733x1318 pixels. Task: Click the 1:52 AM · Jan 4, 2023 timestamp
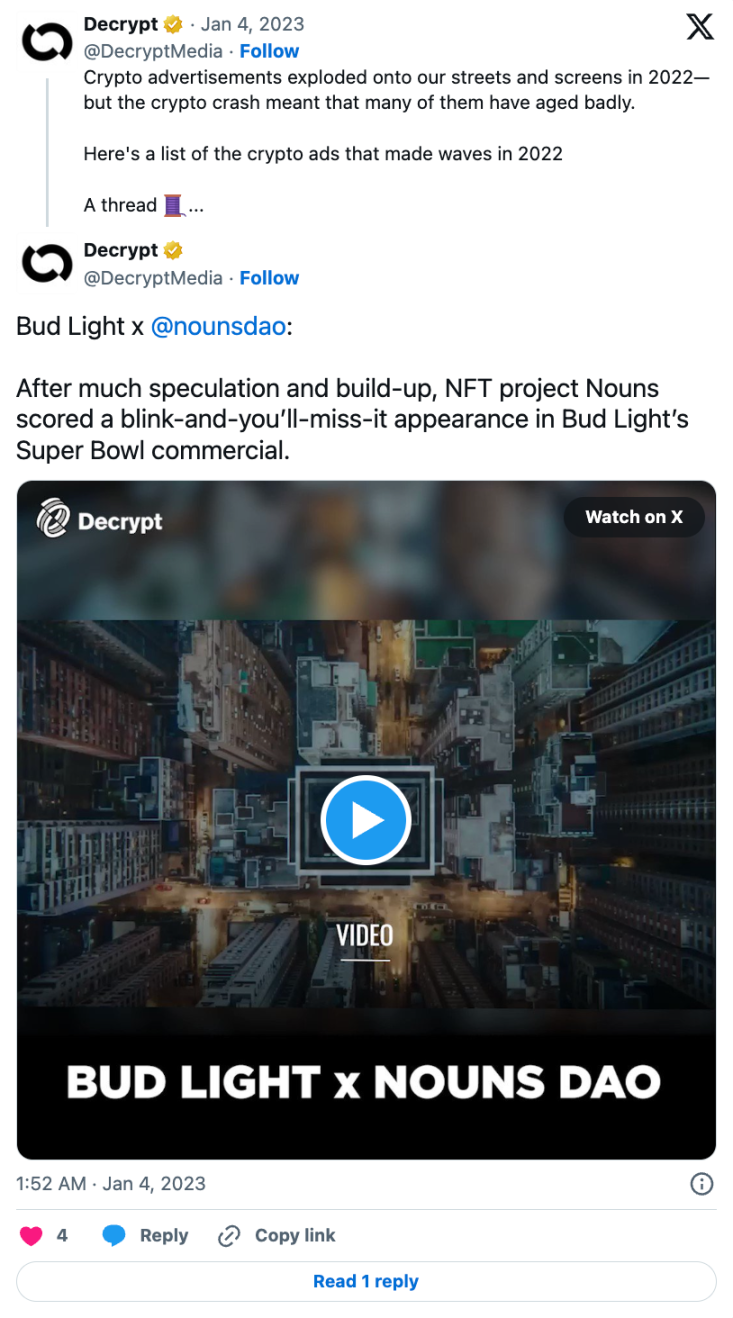coord(111,1184)
